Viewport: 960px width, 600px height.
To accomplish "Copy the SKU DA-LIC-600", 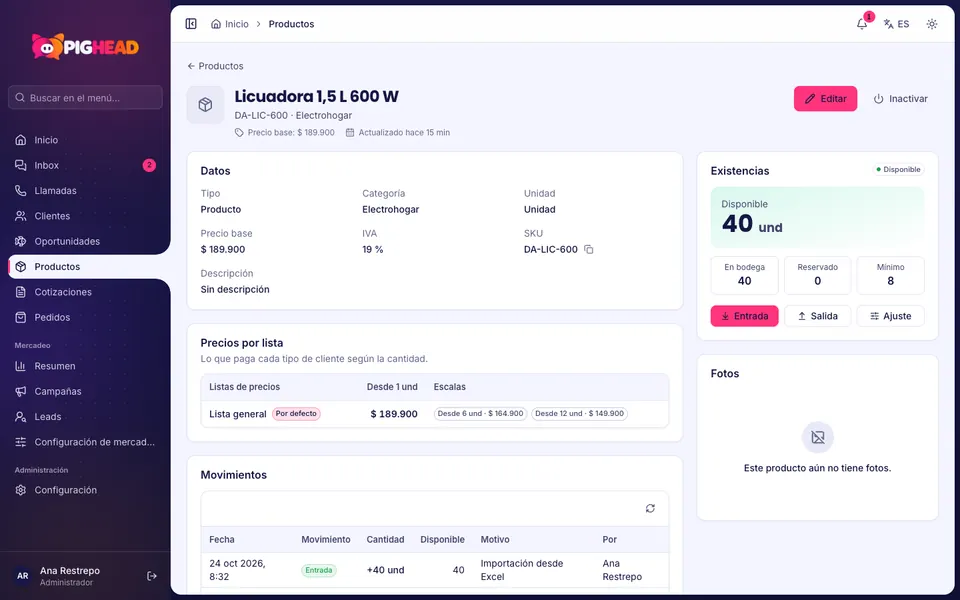I will coord(589,249).
